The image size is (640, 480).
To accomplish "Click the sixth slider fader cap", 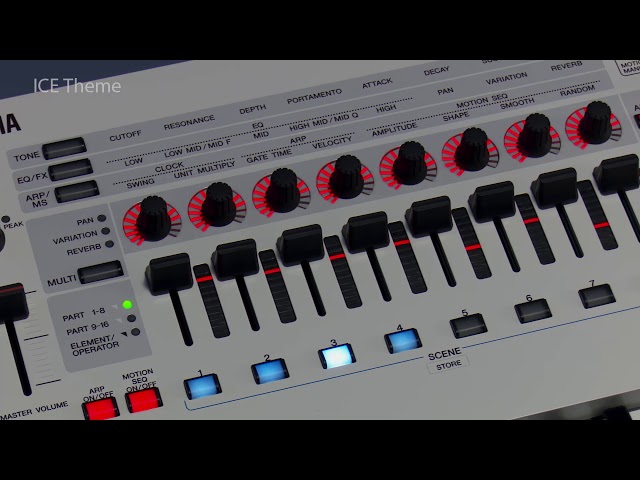I will click(491, 202).
